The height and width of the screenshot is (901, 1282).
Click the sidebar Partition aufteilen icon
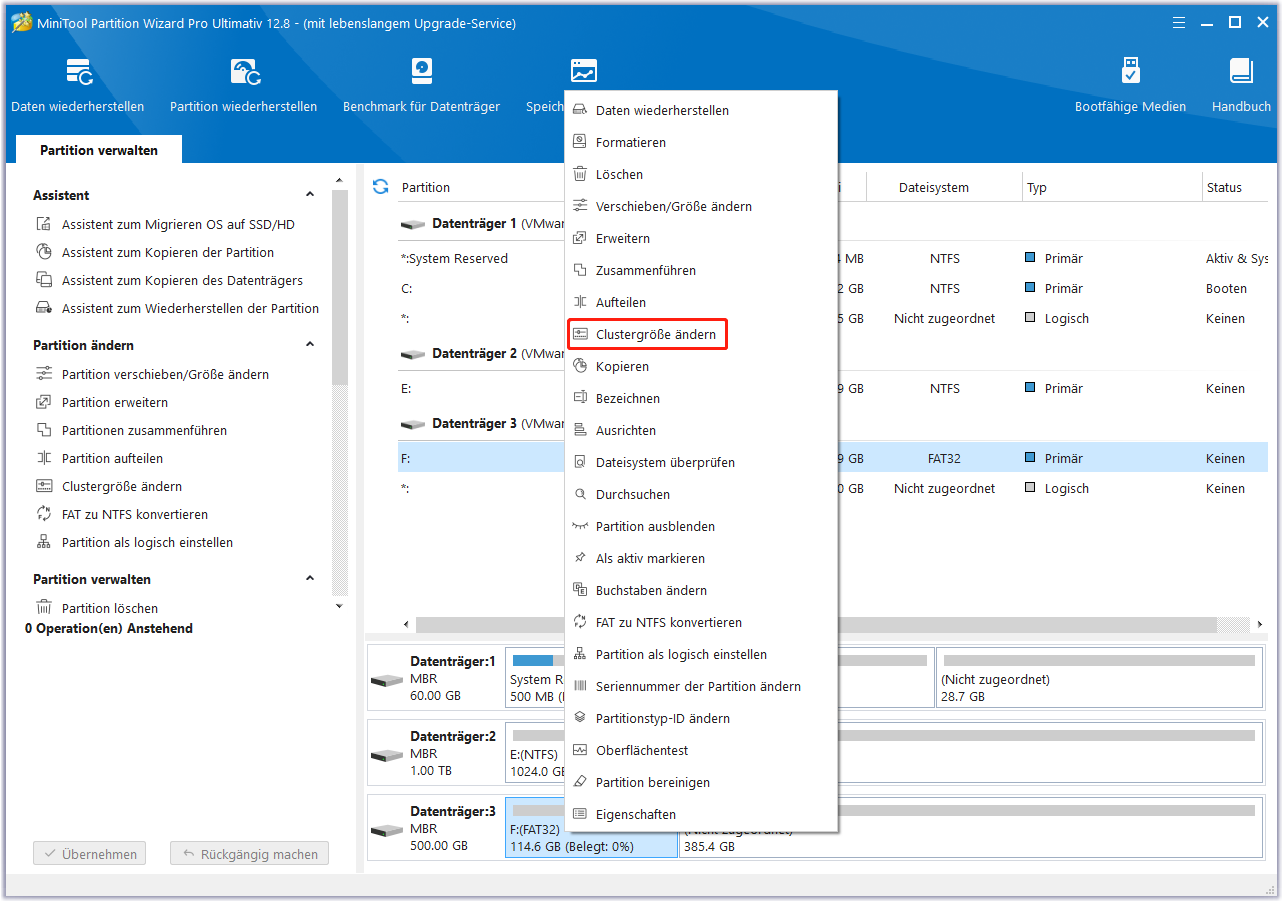point(44,458)
